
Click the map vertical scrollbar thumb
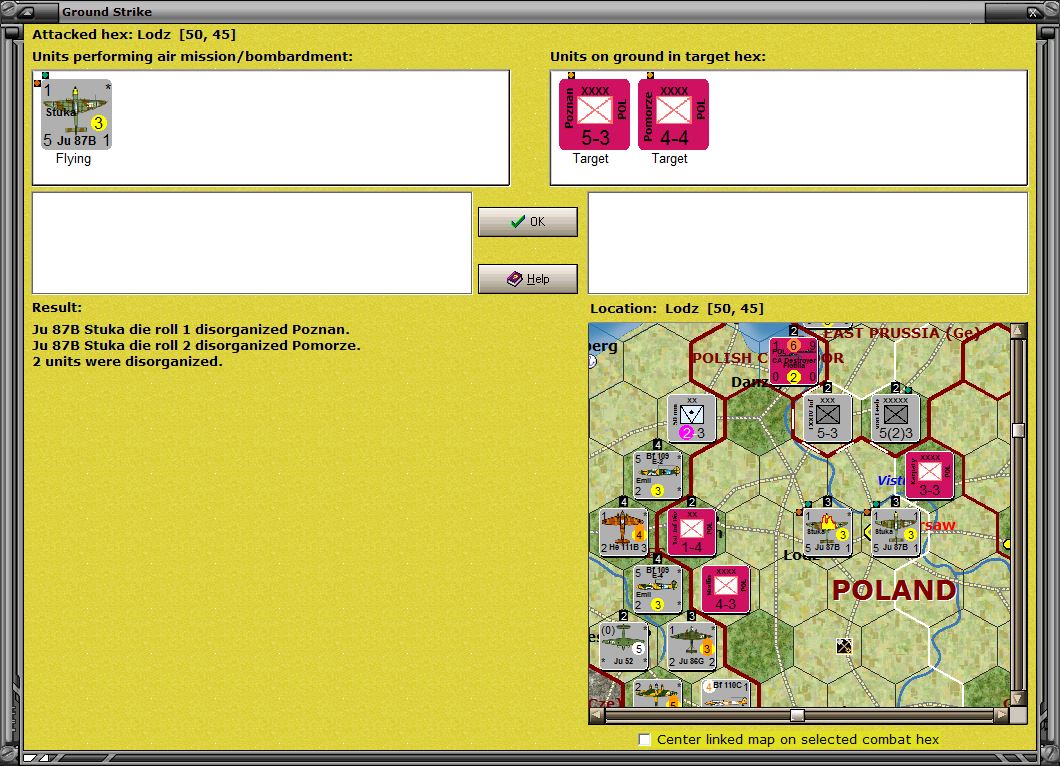1018,430
